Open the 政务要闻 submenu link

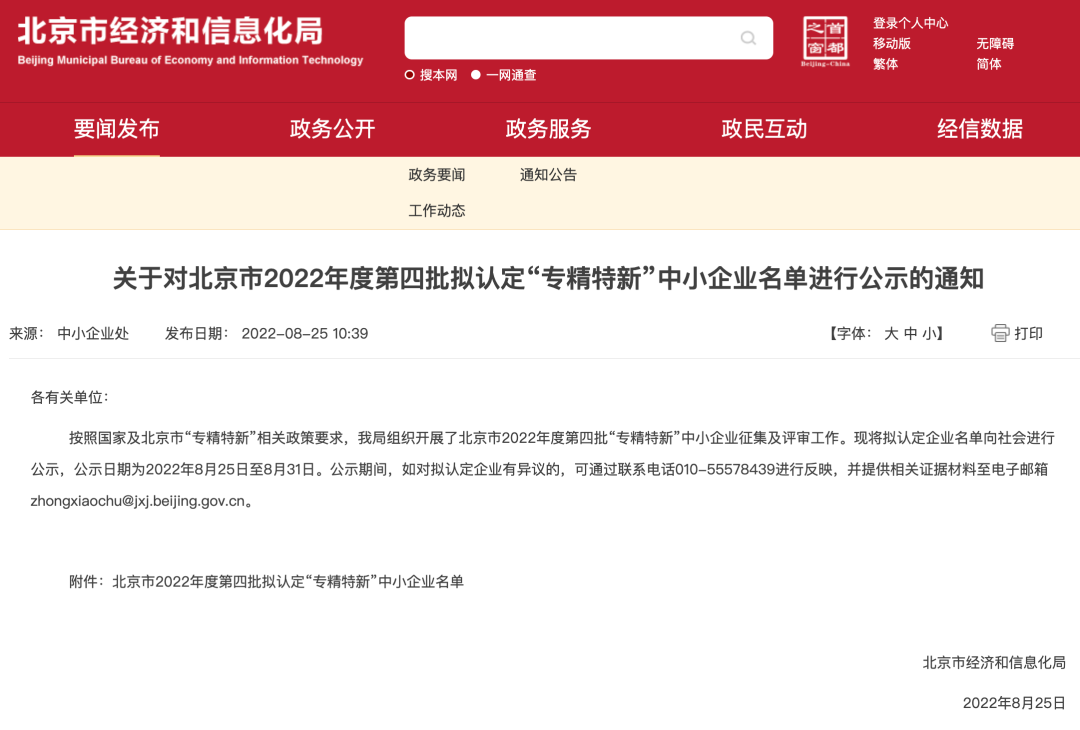[x=437, y=175]
